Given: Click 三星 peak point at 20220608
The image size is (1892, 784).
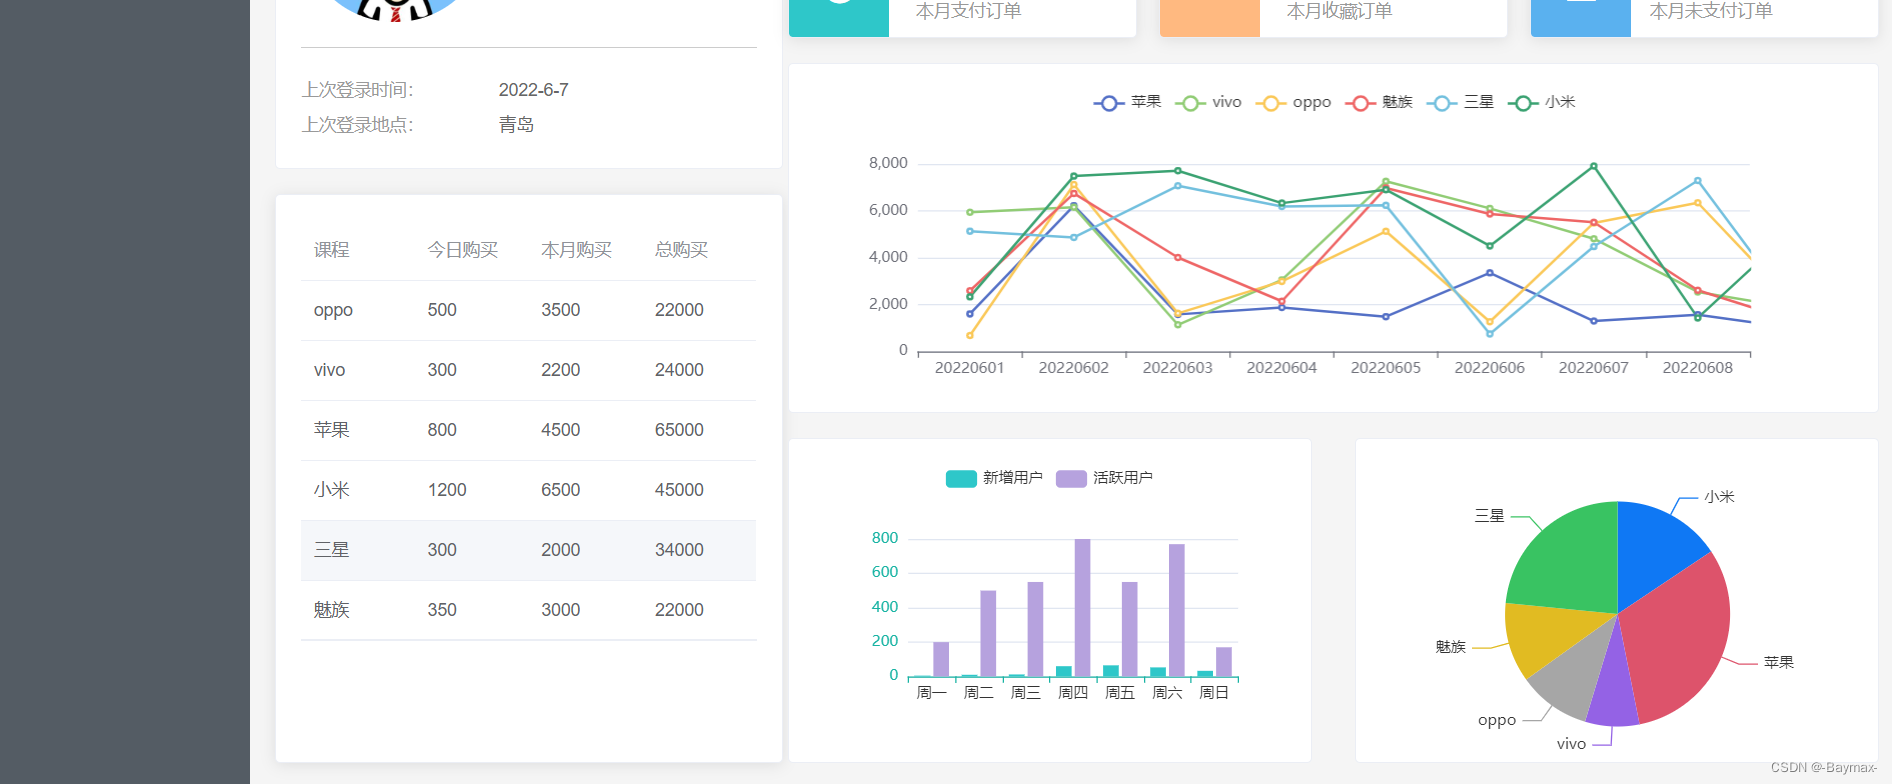Looking at the screenshot, I should tap(1697, 181).
